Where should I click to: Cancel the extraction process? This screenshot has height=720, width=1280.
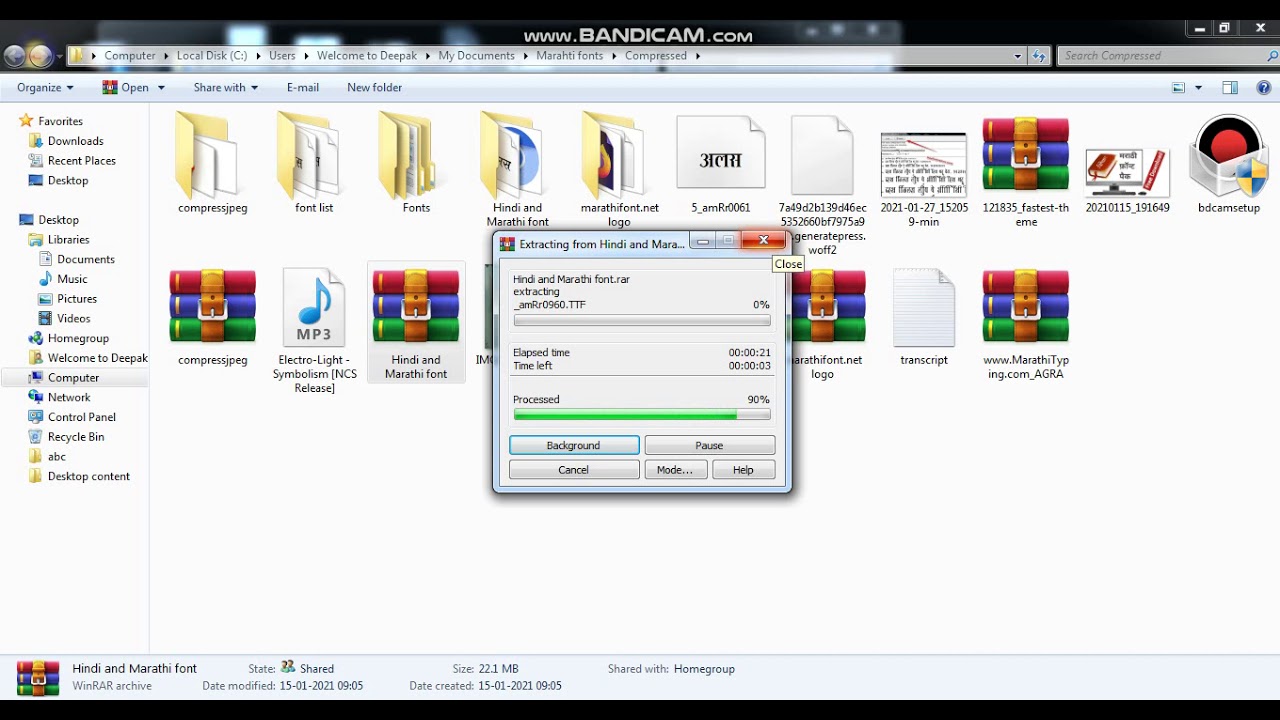[574, 470]
